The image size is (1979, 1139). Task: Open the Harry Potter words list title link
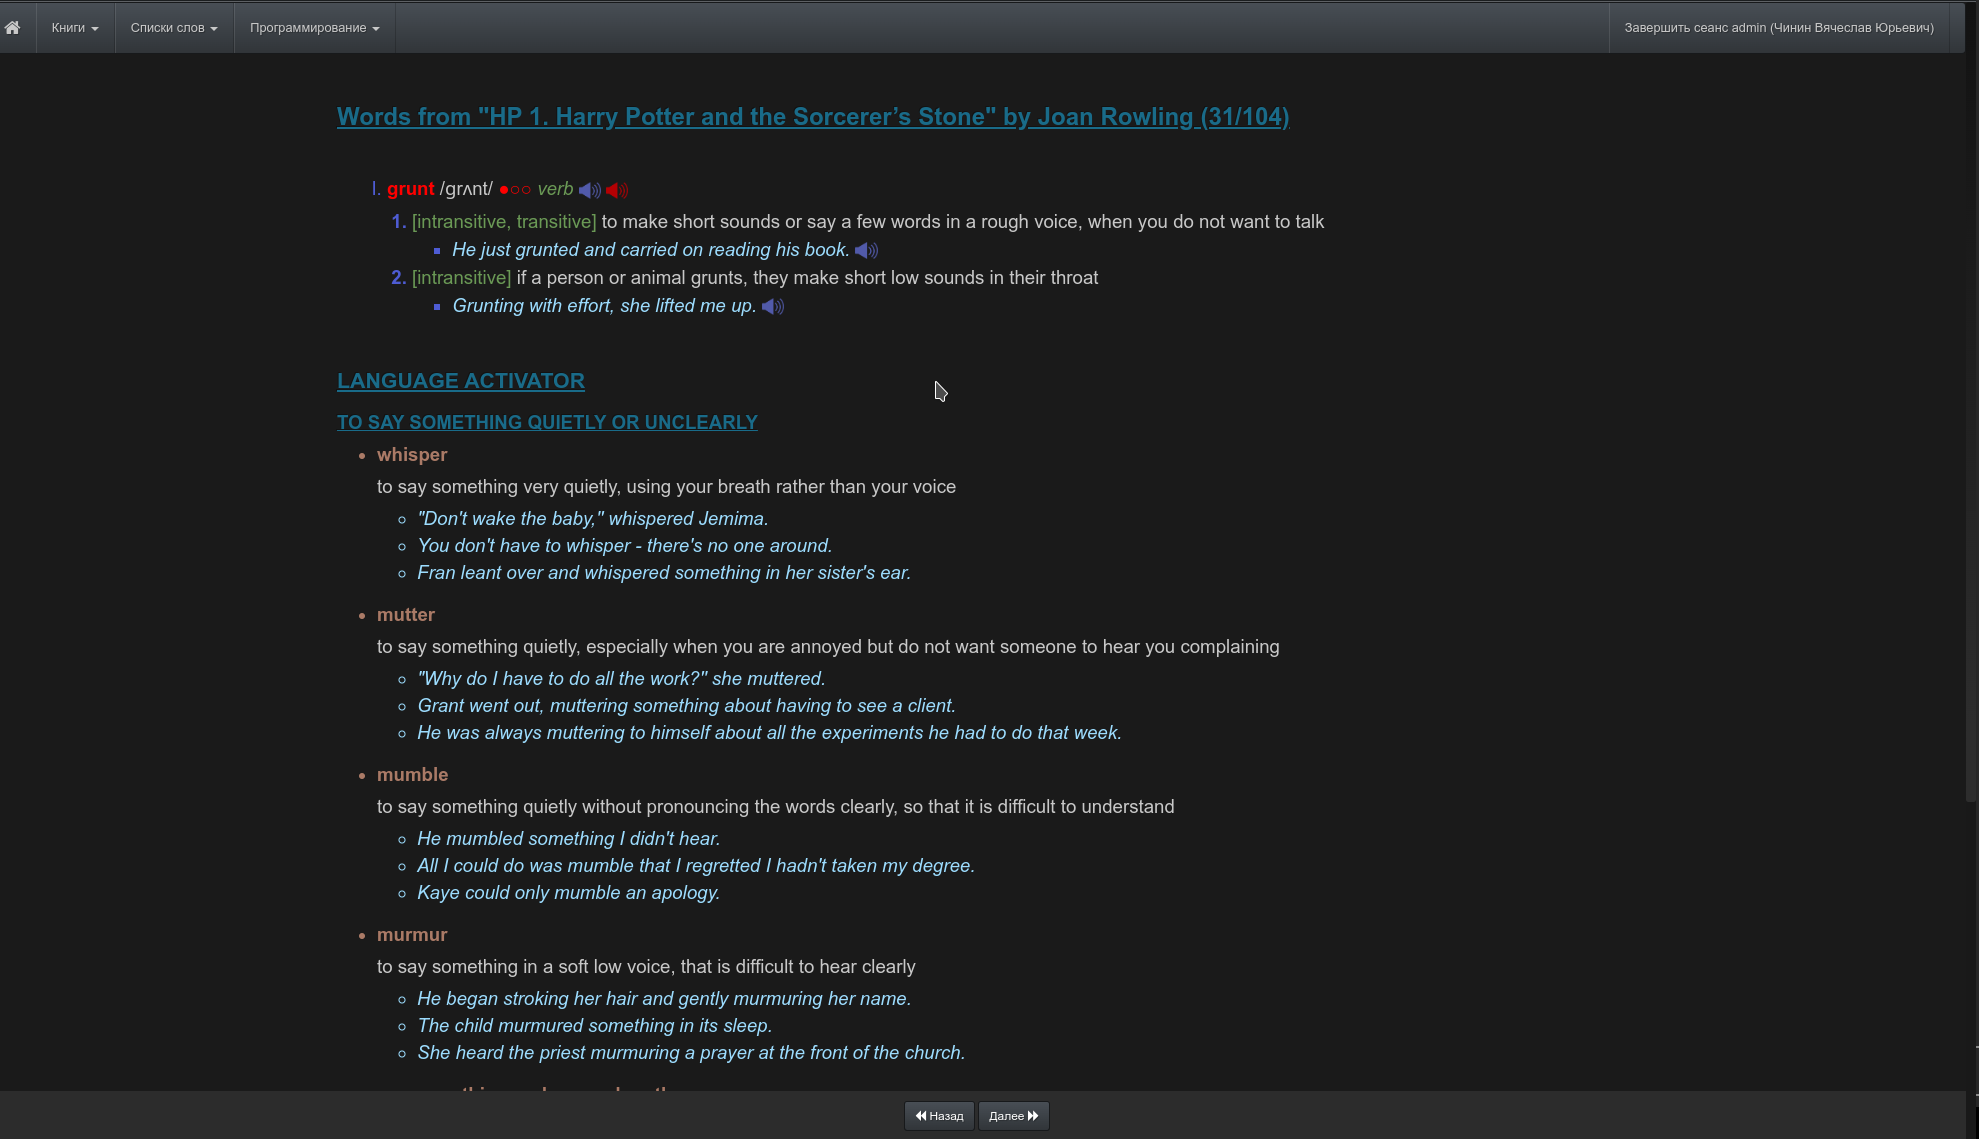click(x=813, y=117)
